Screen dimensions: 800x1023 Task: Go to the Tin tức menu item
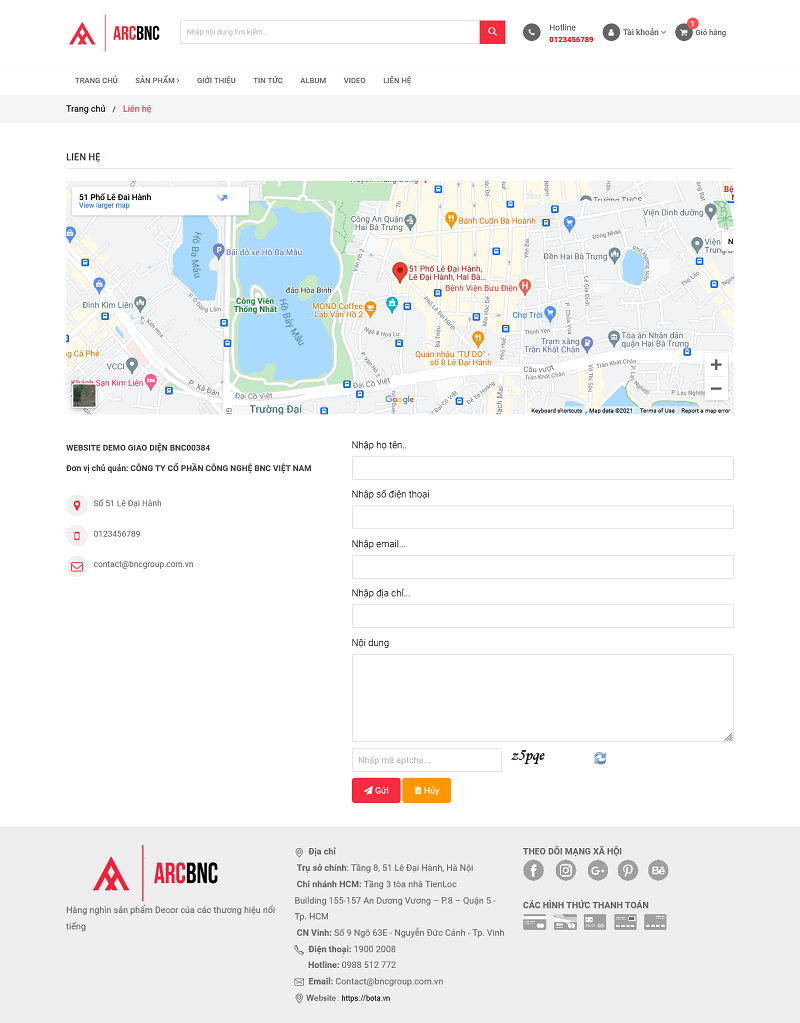click(x=268, y=80)
